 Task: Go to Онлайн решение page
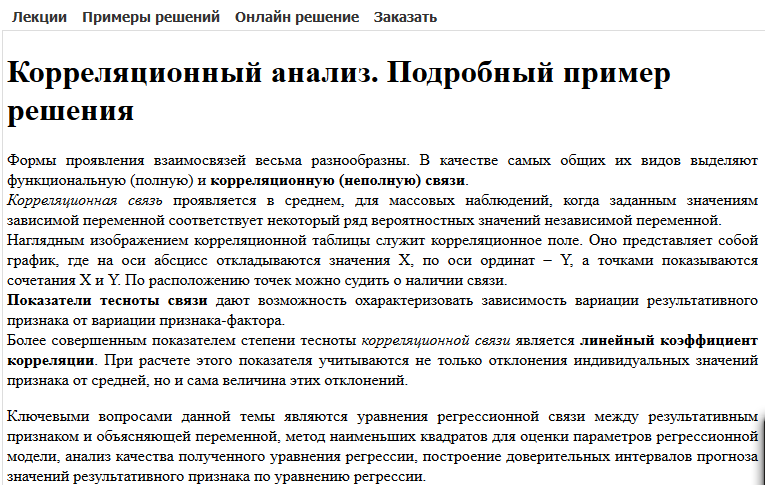[x=297, y=17]
